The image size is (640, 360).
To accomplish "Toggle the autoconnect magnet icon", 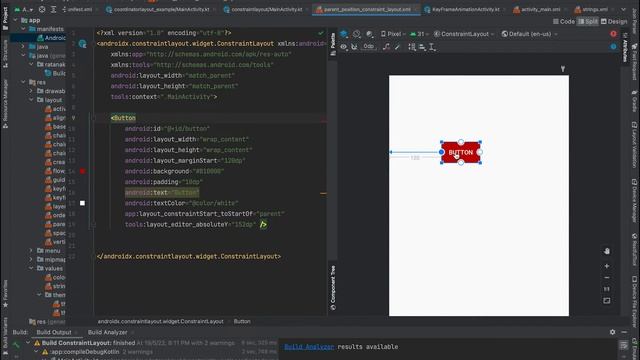I will click(x=354, y=47).
